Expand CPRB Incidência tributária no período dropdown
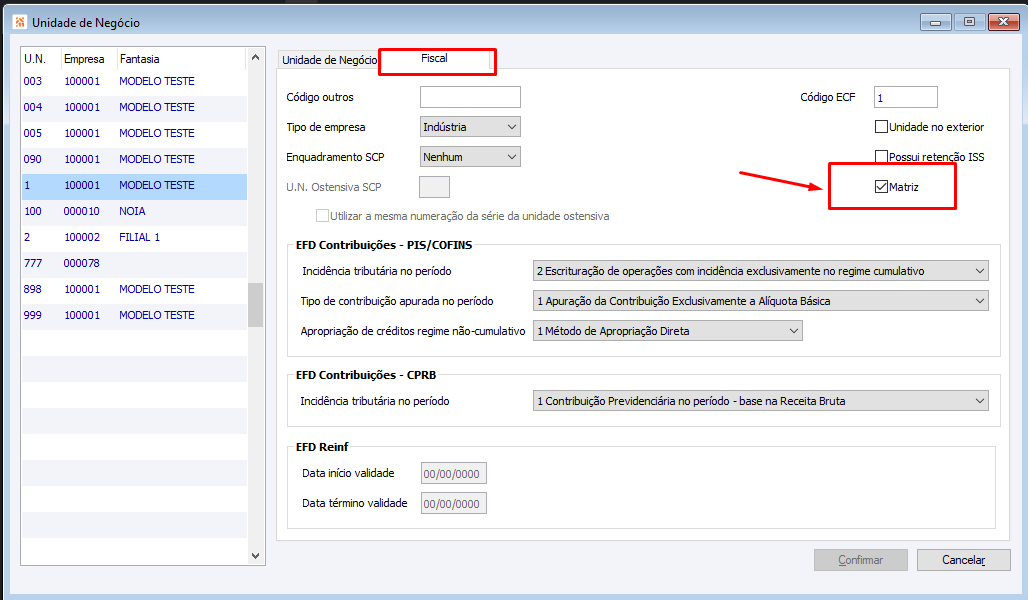Image resolution: width=1028 pixels, height=600 pixels. [761, 401]
